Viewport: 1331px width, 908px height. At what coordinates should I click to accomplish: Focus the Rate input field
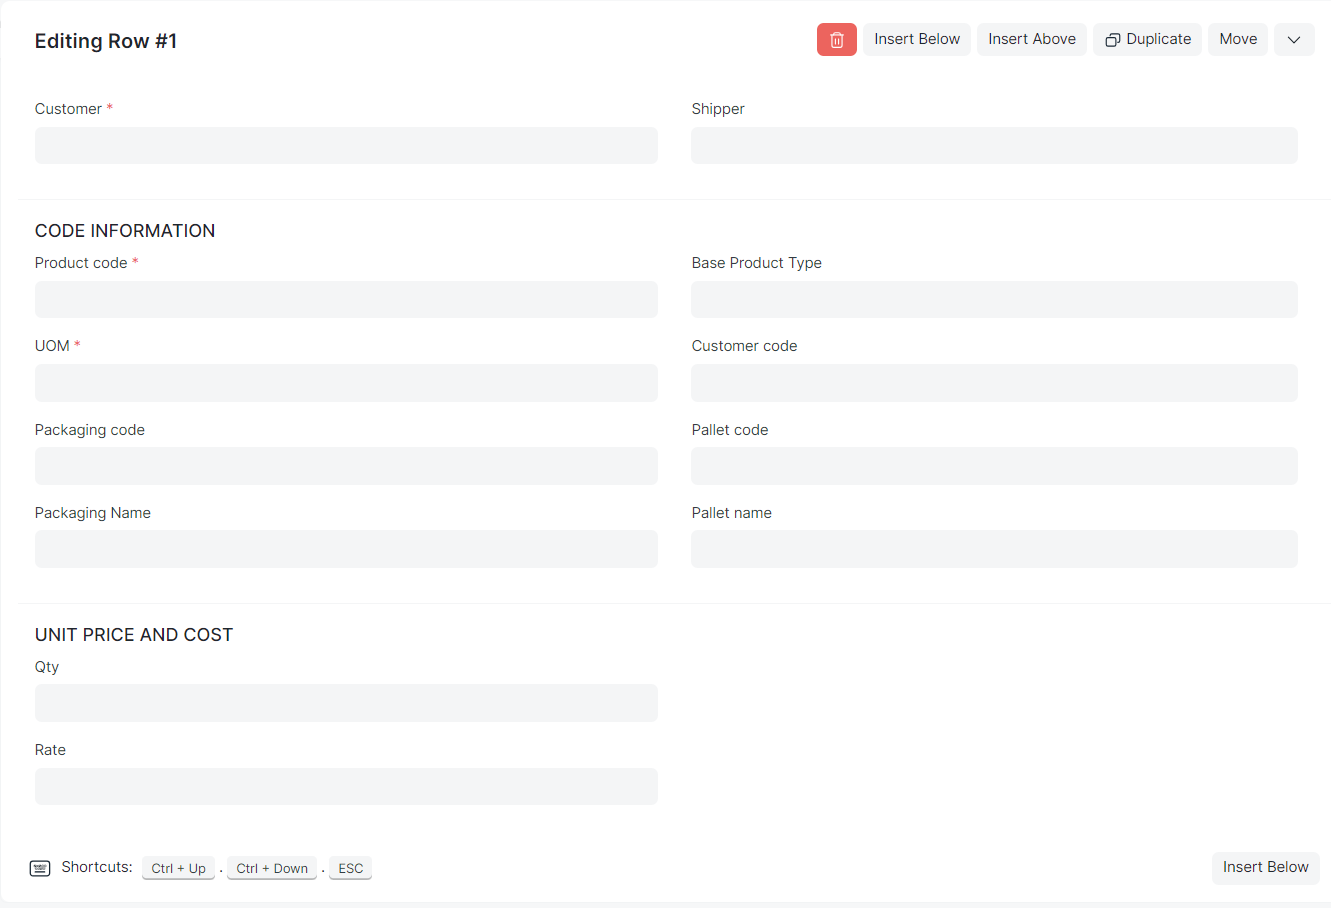(346, 787)
